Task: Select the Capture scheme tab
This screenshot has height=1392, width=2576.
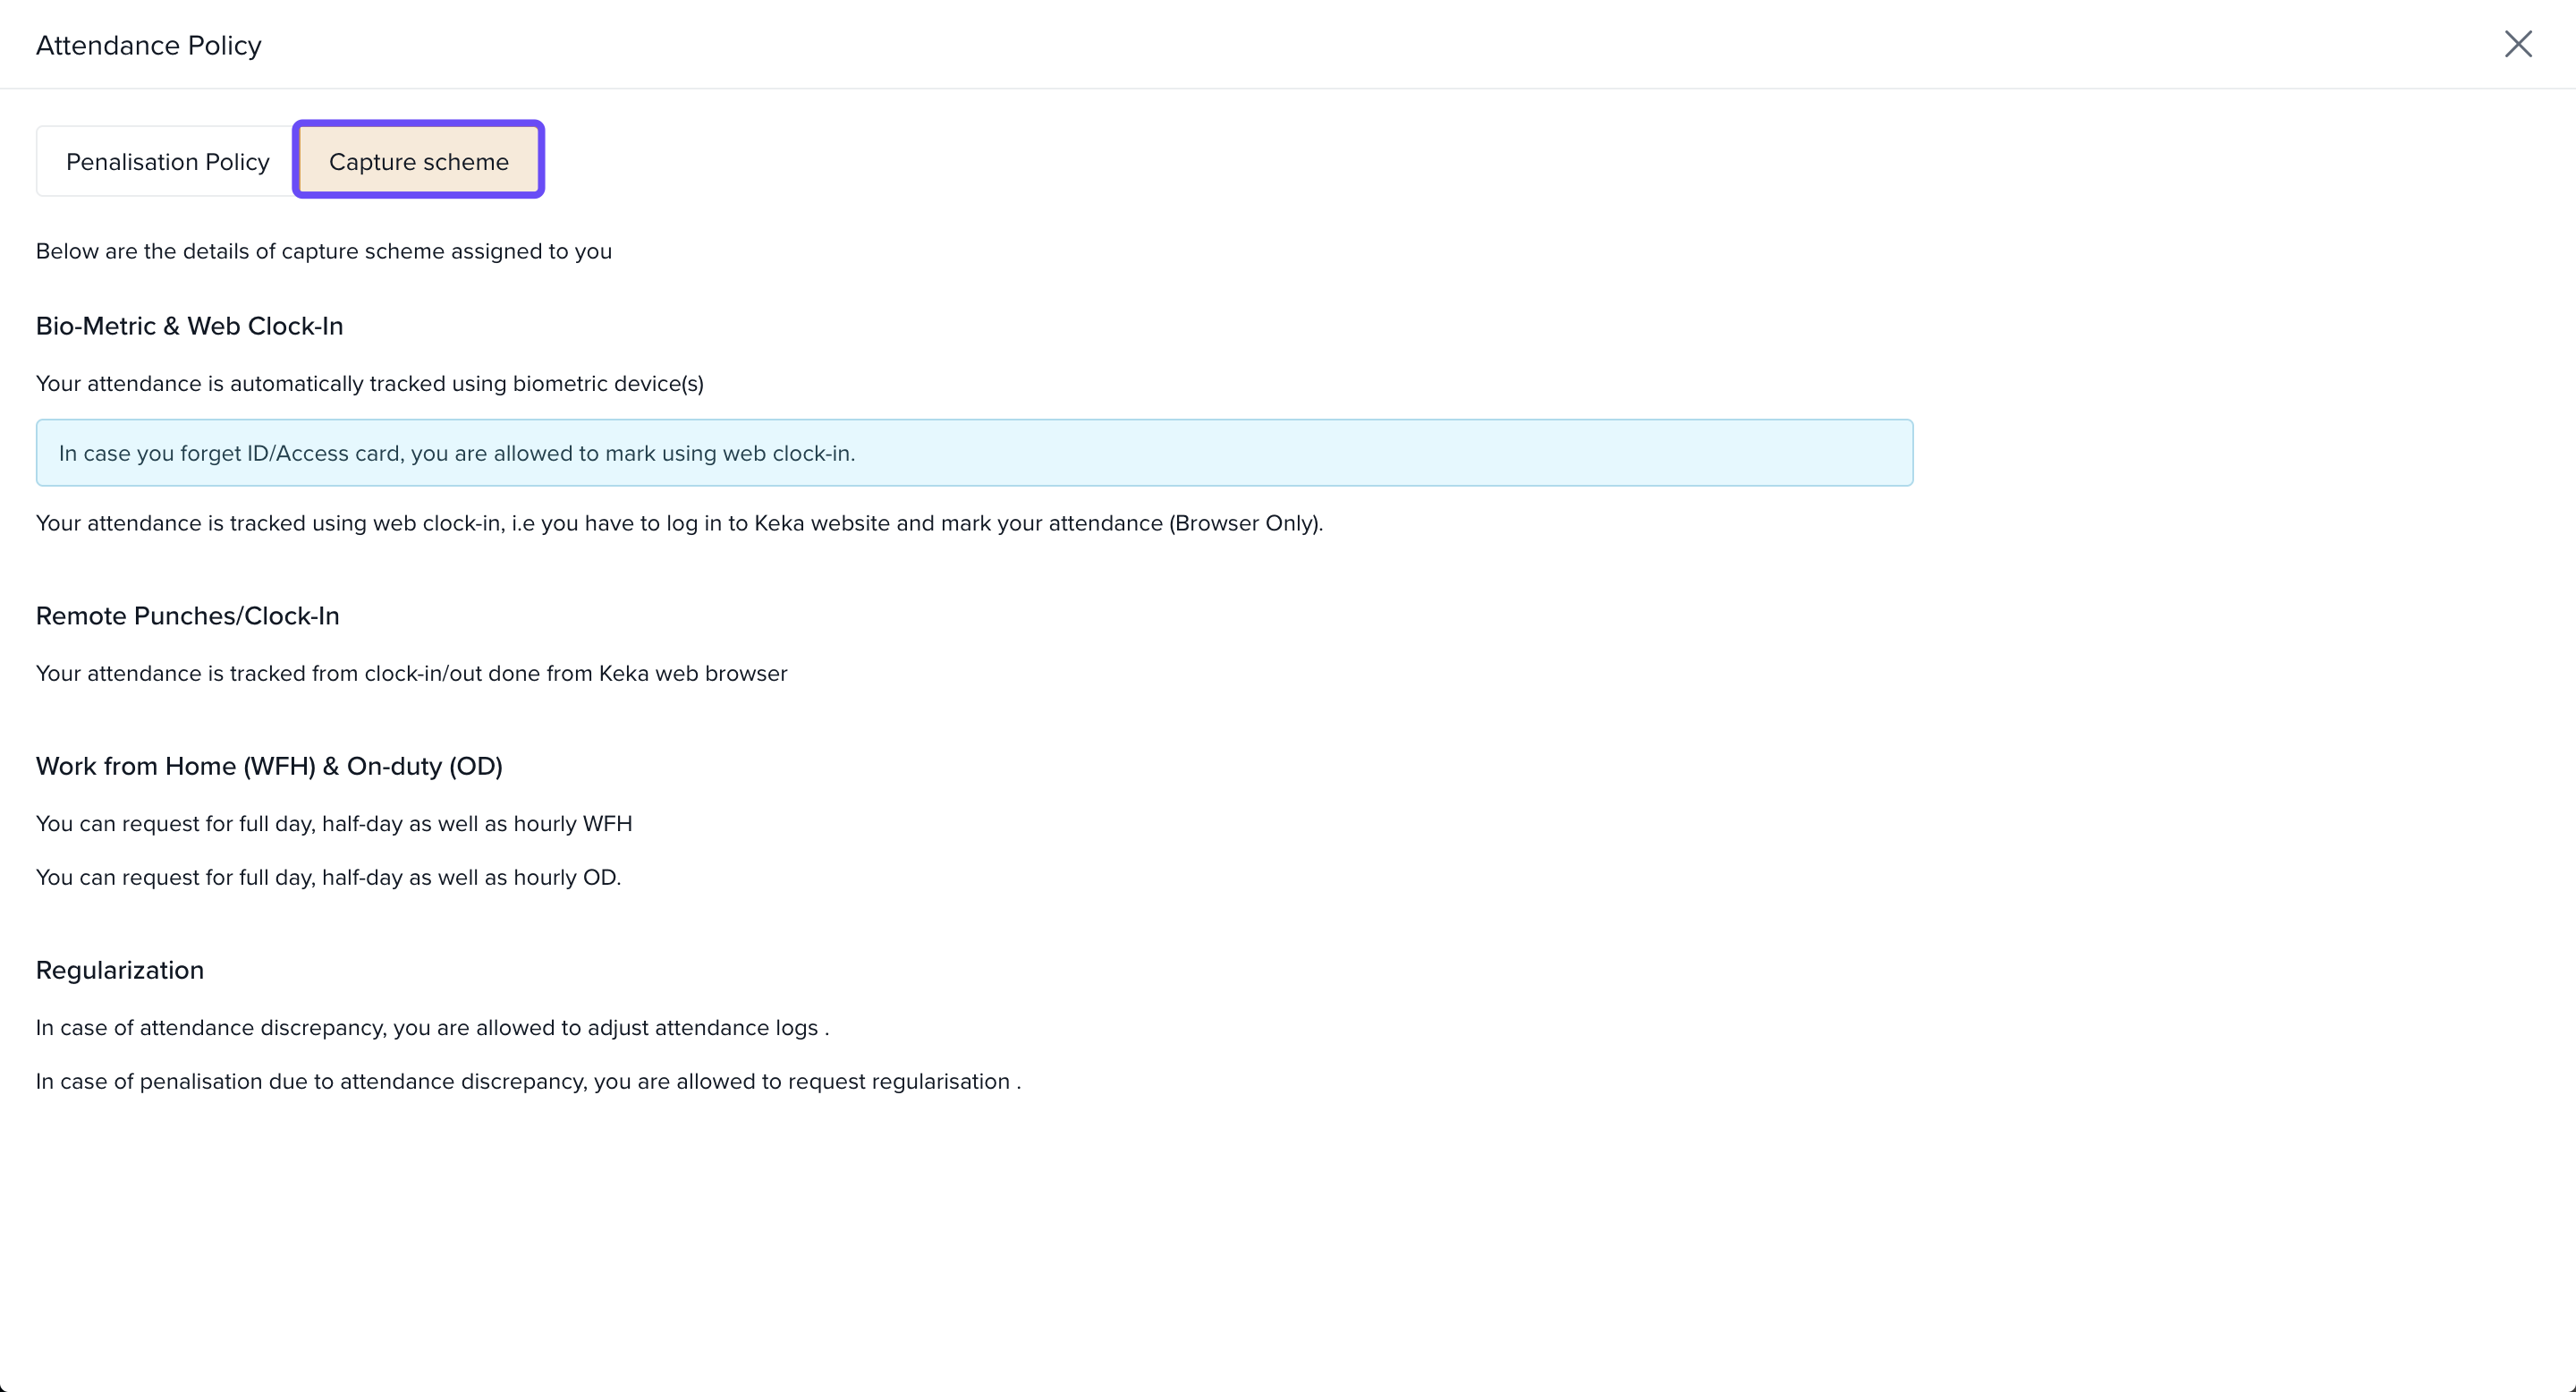Action: coord(418,162)
